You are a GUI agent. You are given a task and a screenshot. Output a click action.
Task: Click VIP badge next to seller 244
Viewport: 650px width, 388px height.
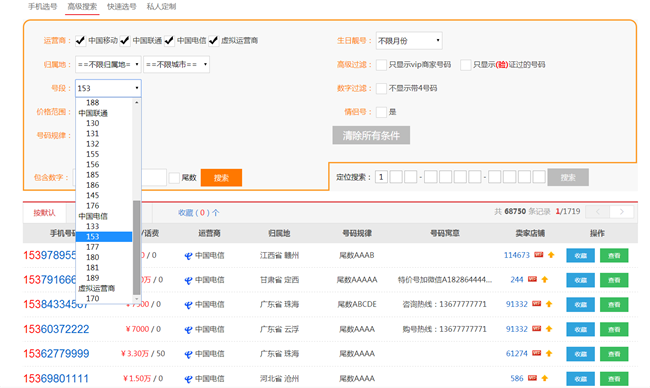[x=532, y=279]
